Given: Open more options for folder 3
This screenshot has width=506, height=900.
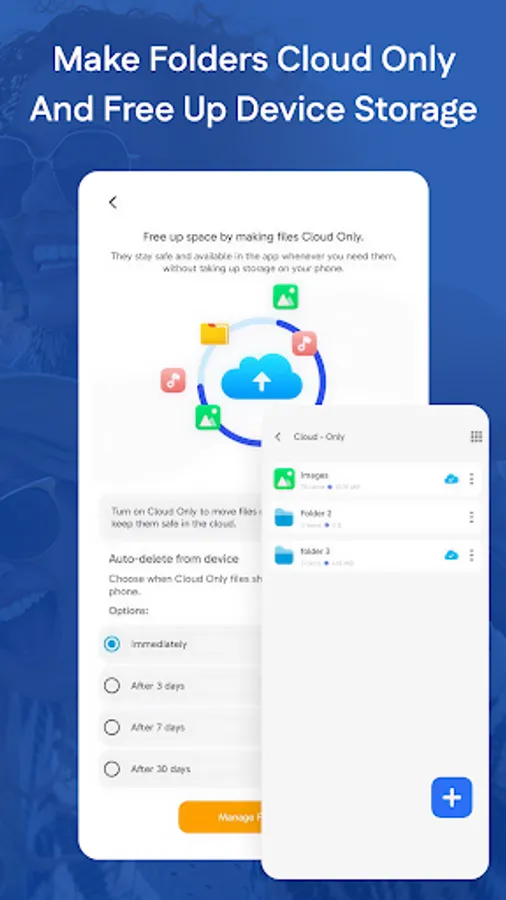Looking at the screenshot, I should (472, 555).
